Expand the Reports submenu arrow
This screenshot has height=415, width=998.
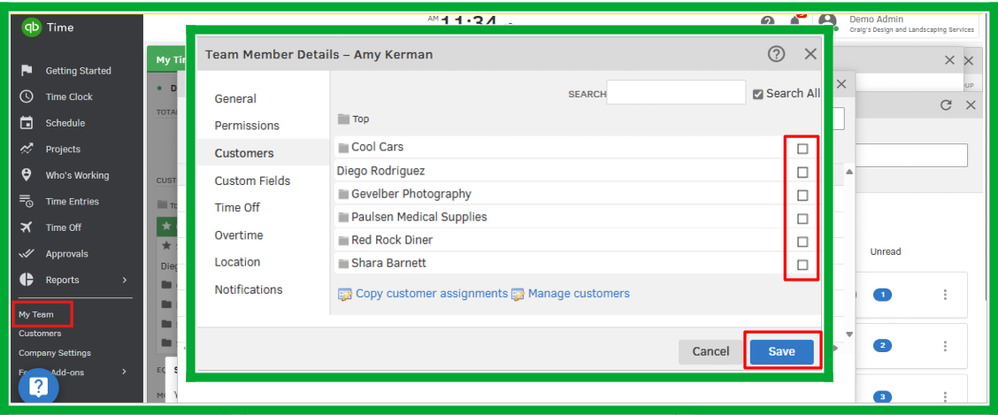tap(125, 280)
